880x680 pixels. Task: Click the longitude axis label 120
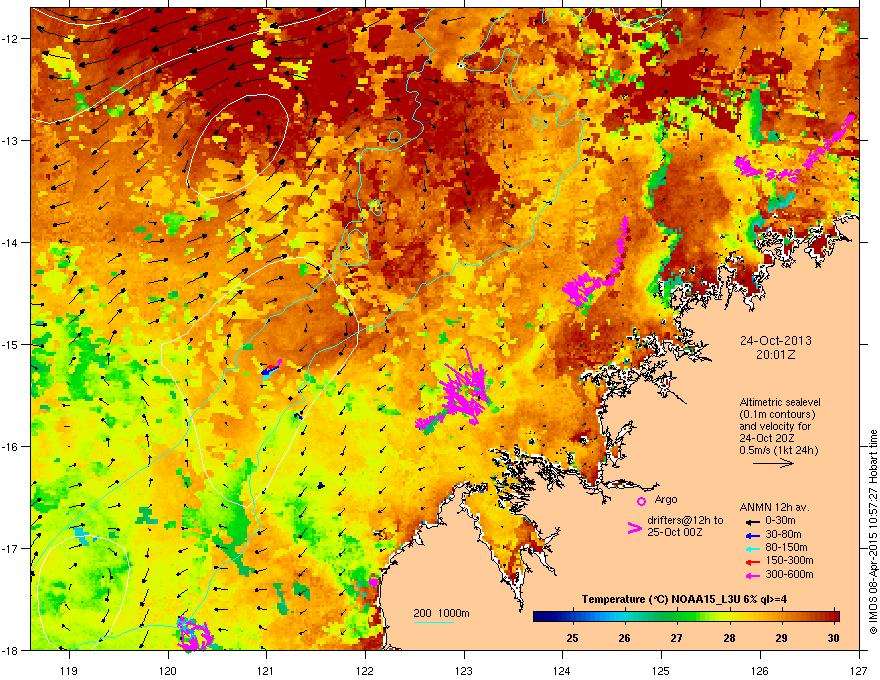(168, 670)
